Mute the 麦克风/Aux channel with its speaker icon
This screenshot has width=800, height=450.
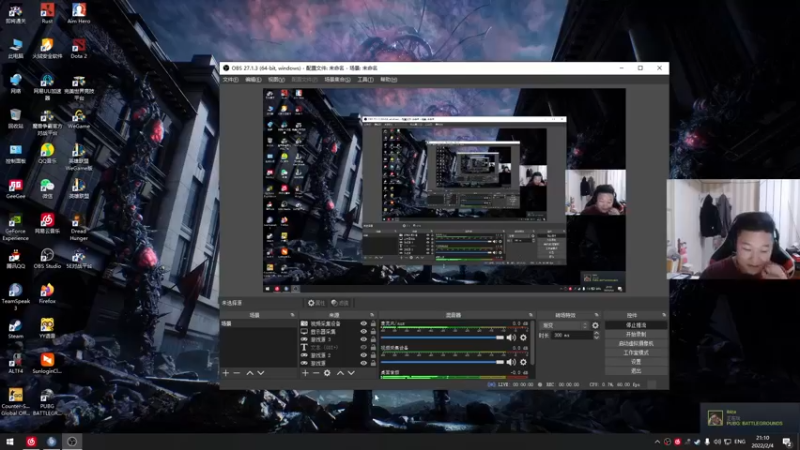click(x=511, y=337)
